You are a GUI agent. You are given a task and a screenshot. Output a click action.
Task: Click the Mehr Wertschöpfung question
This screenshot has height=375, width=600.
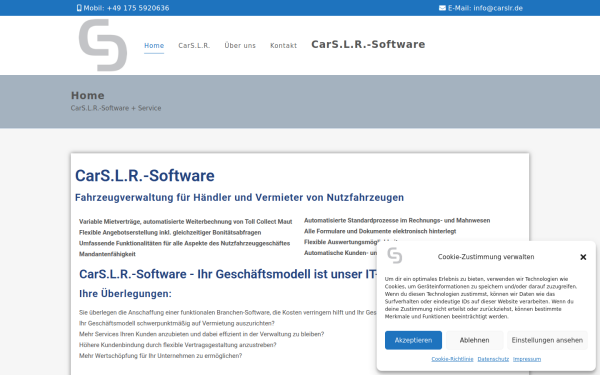[160, 355]
